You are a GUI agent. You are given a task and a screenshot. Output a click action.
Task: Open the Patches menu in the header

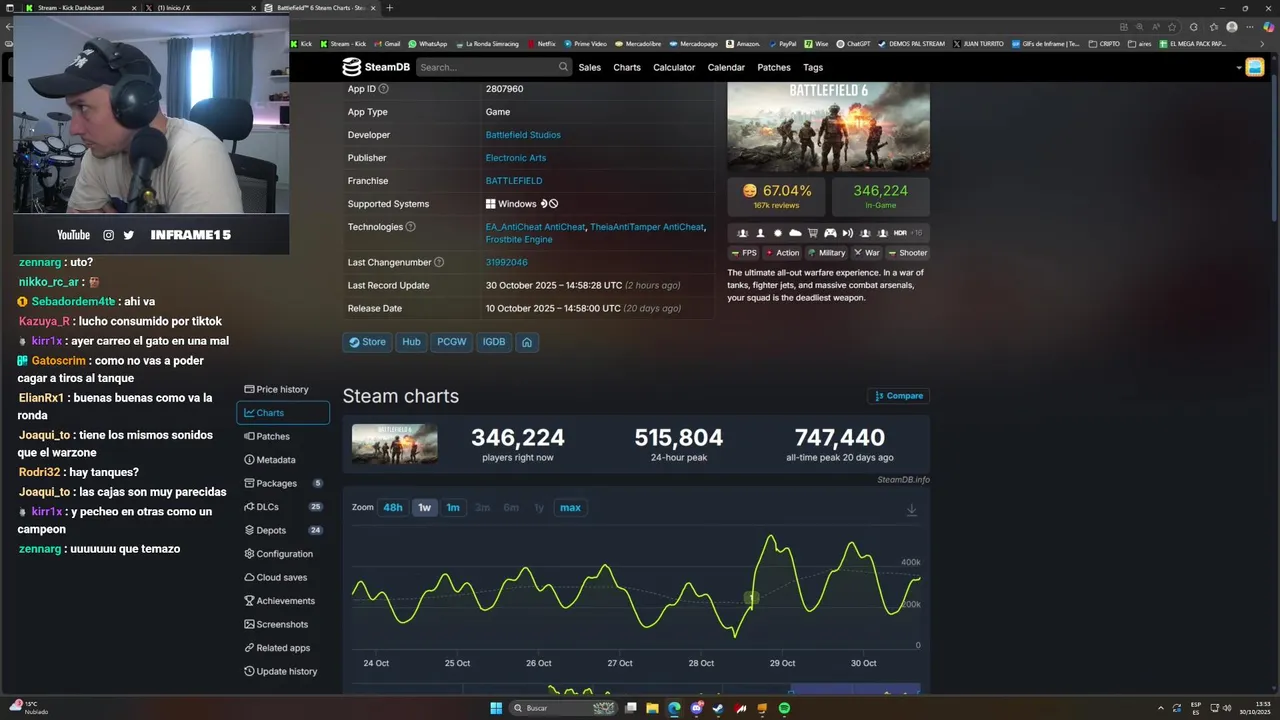coord(774,67)
